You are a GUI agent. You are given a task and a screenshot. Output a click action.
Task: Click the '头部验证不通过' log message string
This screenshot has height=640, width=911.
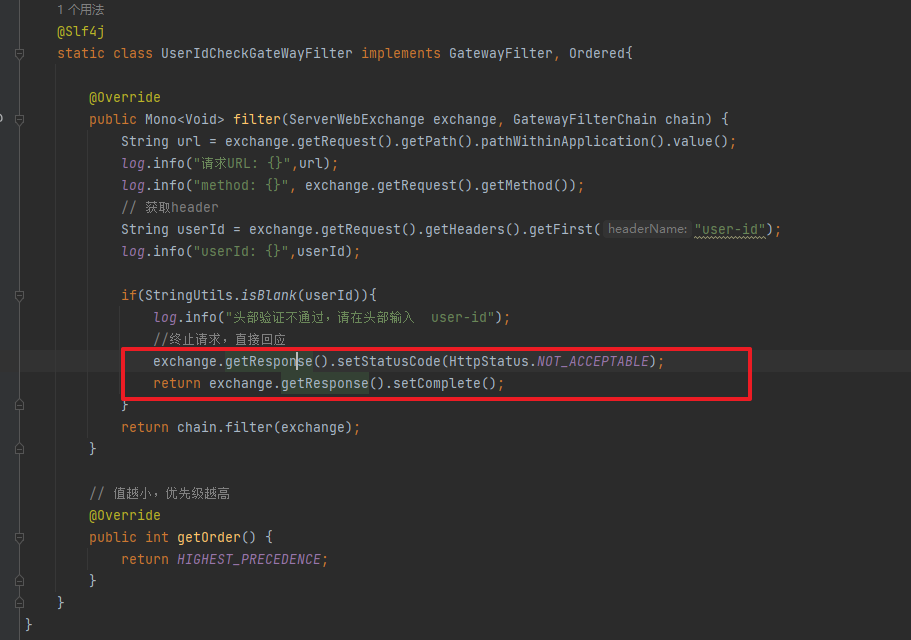(x=360, y=318)
